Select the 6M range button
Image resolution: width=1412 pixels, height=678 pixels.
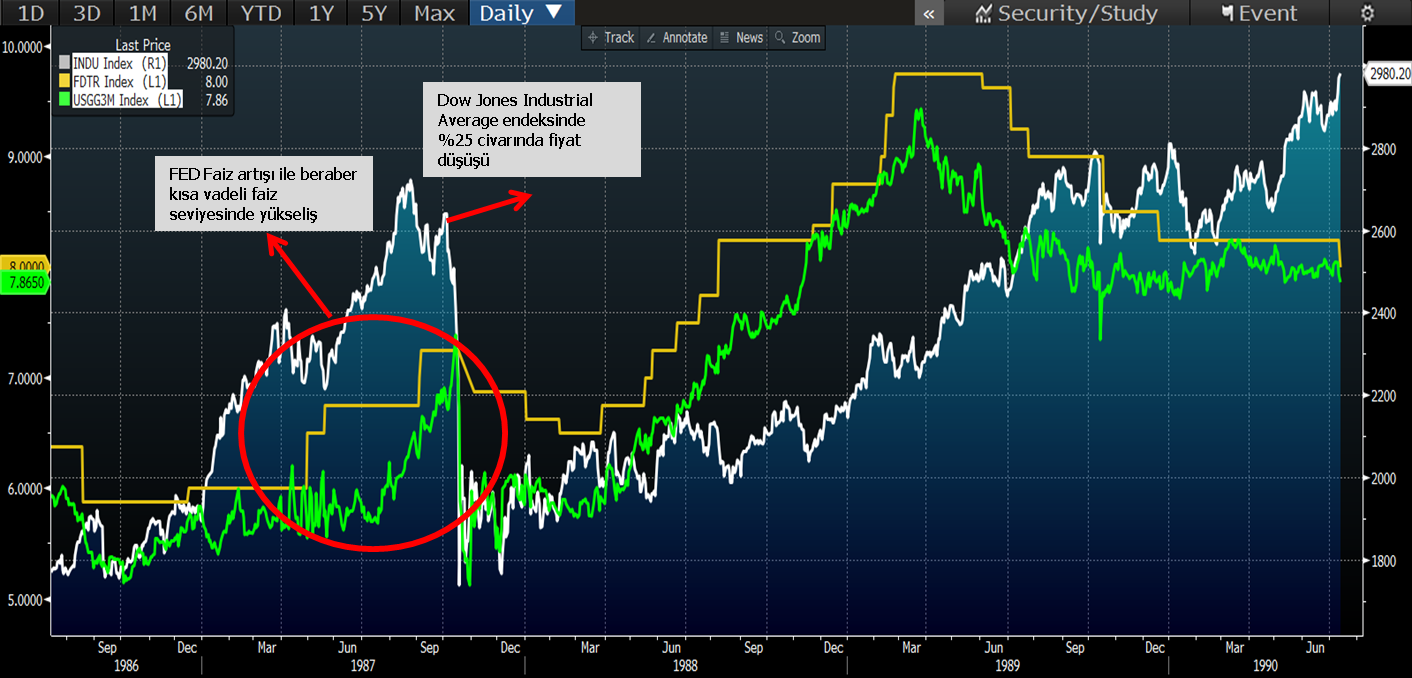201,13
